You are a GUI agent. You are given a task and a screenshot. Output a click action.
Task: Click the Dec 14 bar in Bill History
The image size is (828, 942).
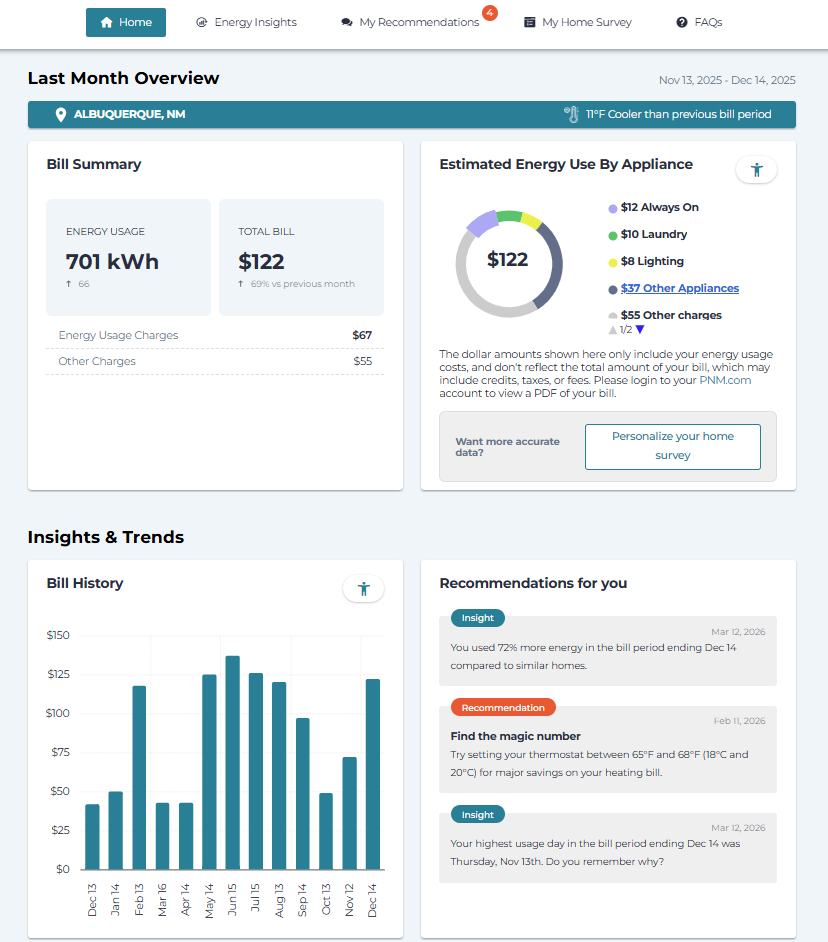pyautogui.click(x=372, y=773)
